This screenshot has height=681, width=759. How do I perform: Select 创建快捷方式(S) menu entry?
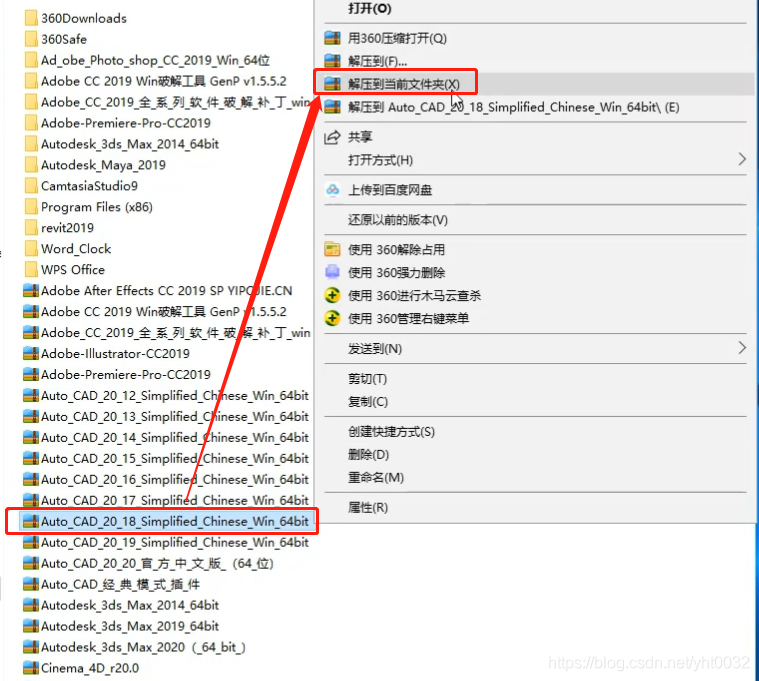(x=391, y=432)
